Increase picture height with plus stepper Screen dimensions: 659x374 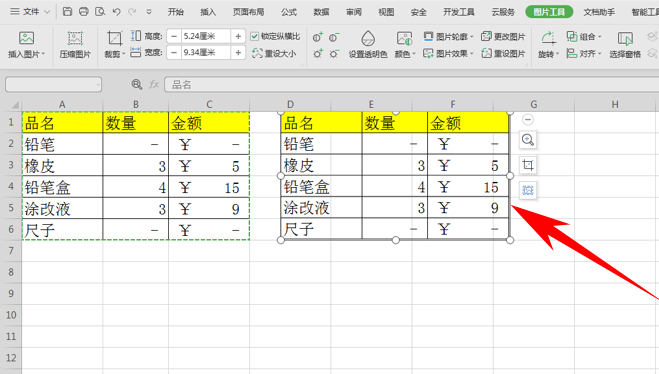(x=238, y=37)
